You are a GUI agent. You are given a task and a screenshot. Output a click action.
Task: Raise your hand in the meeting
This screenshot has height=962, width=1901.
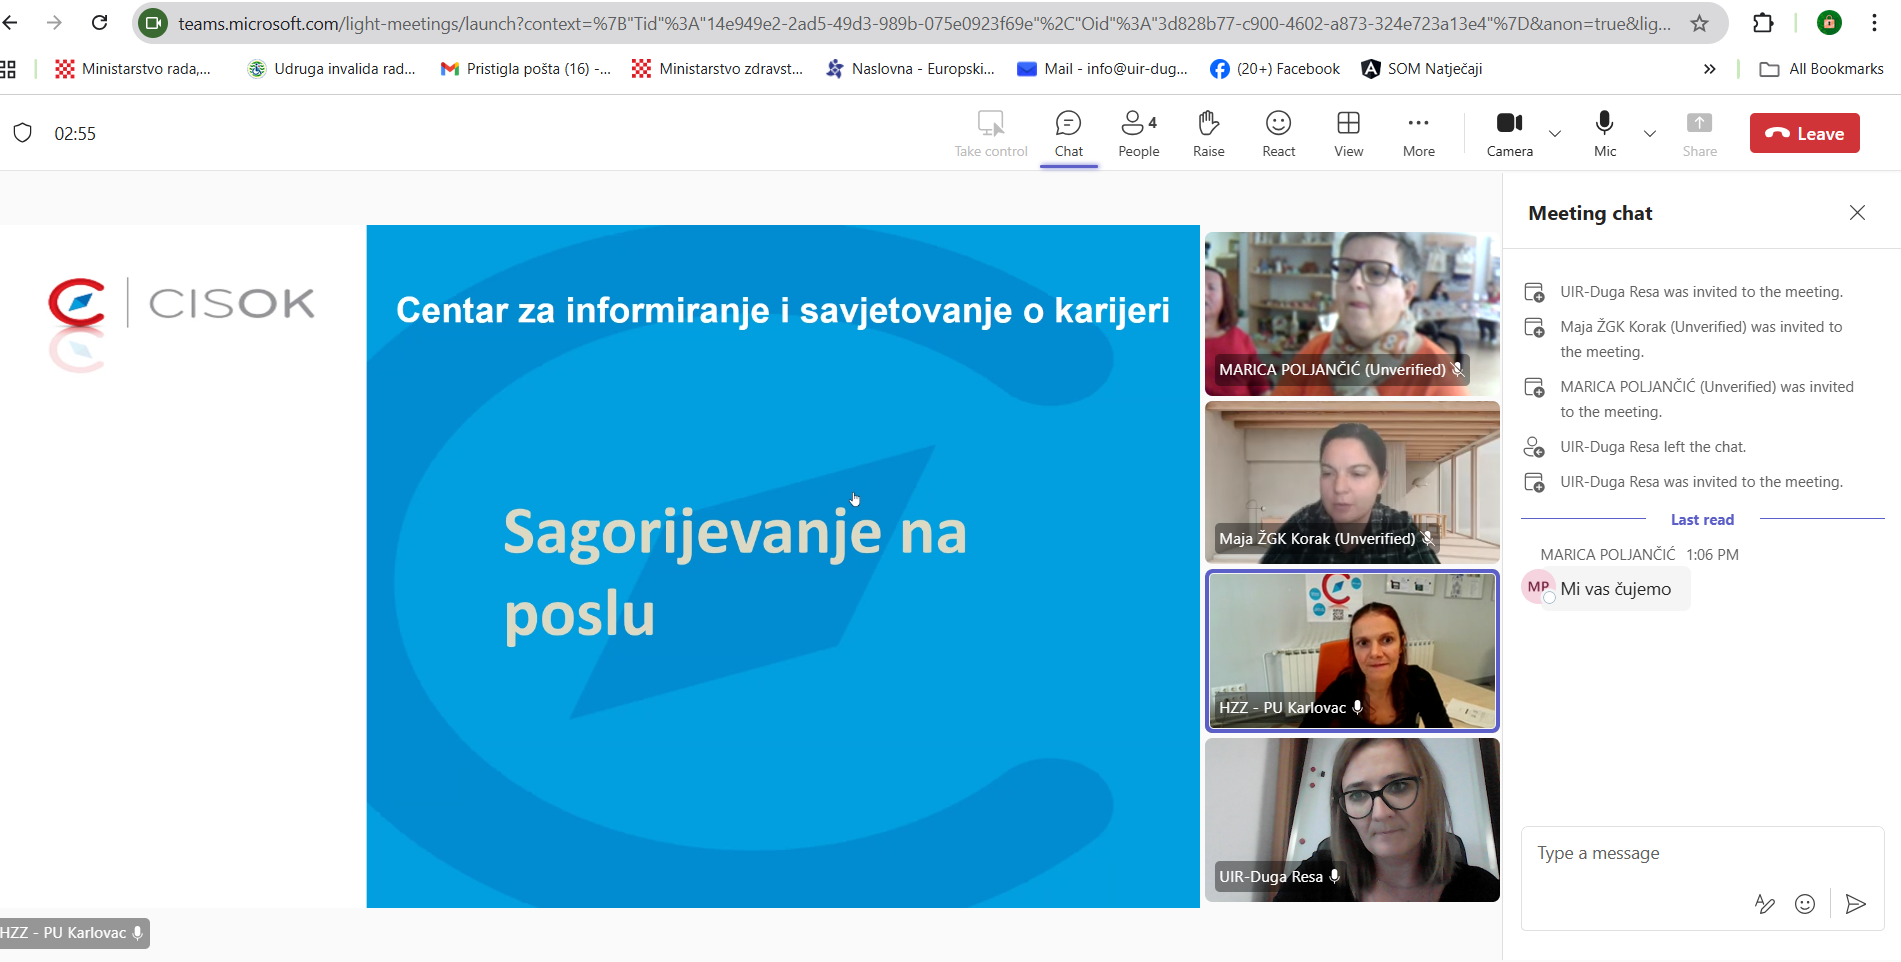pyautogui.click(x=1208, y=134)
